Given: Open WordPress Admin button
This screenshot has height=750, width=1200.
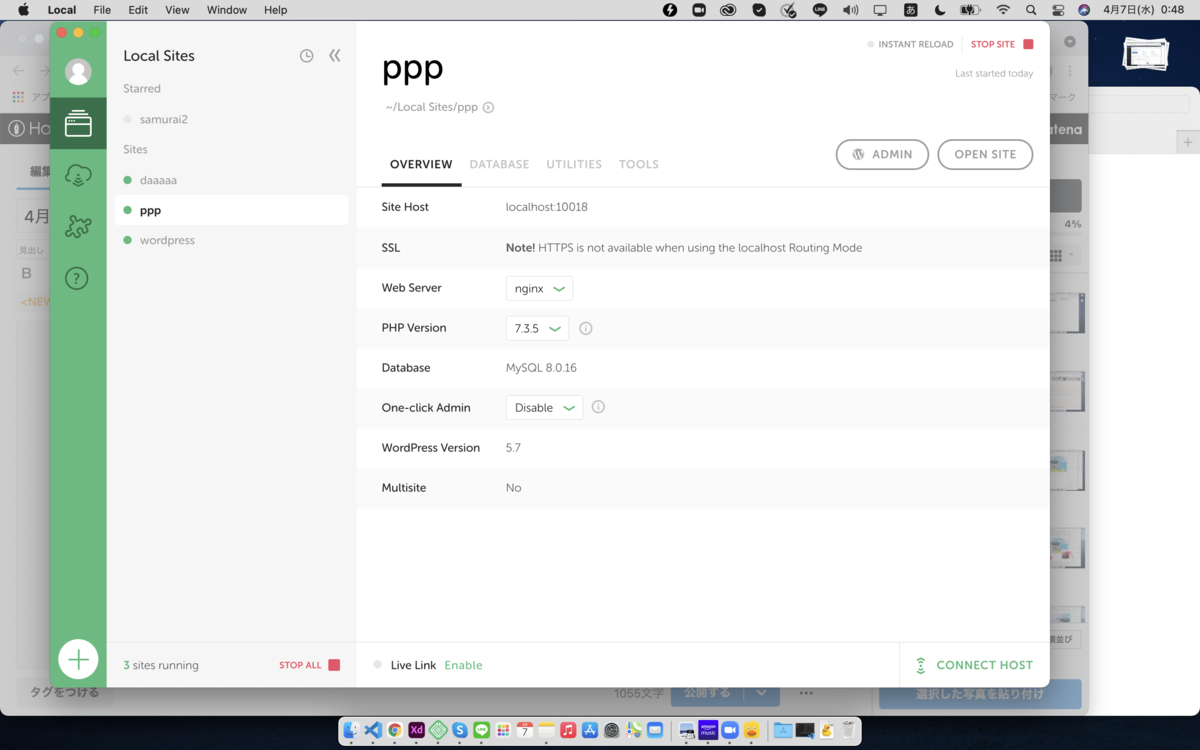Looking at the screenshot, I should pyautogui.click(x=882, y=154).
